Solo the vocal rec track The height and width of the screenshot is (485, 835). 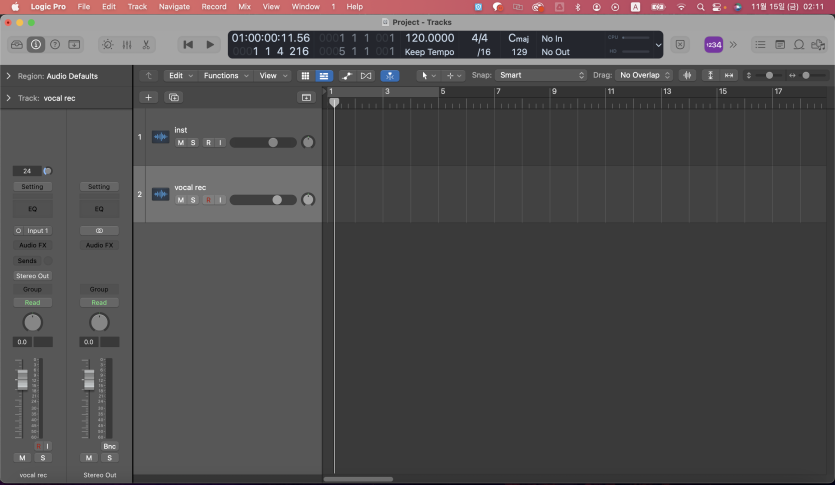(194, 200)
